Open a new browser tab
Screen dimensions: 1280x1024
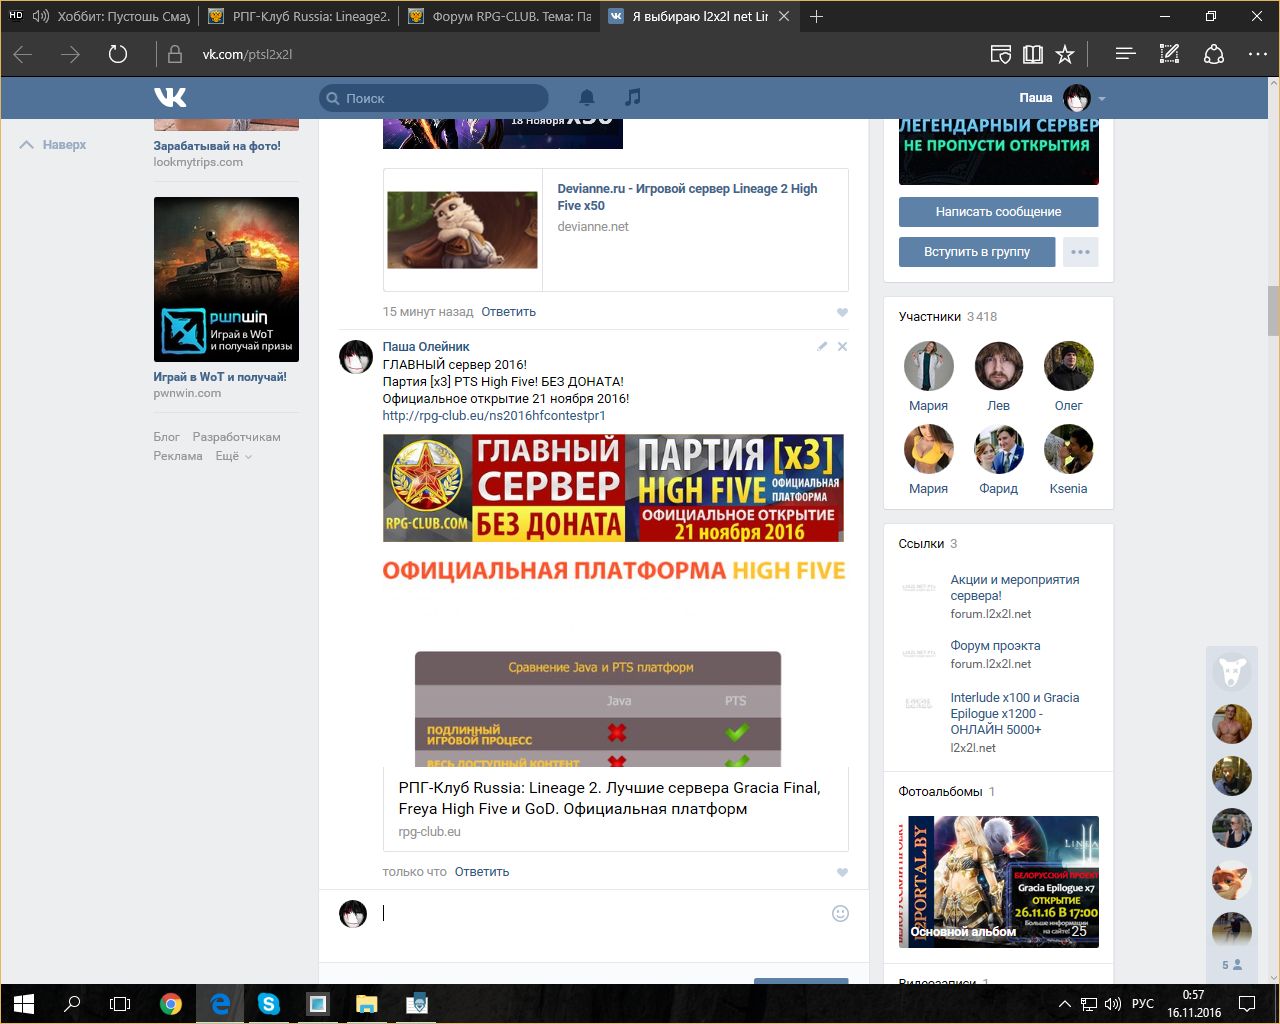(816, 16)
